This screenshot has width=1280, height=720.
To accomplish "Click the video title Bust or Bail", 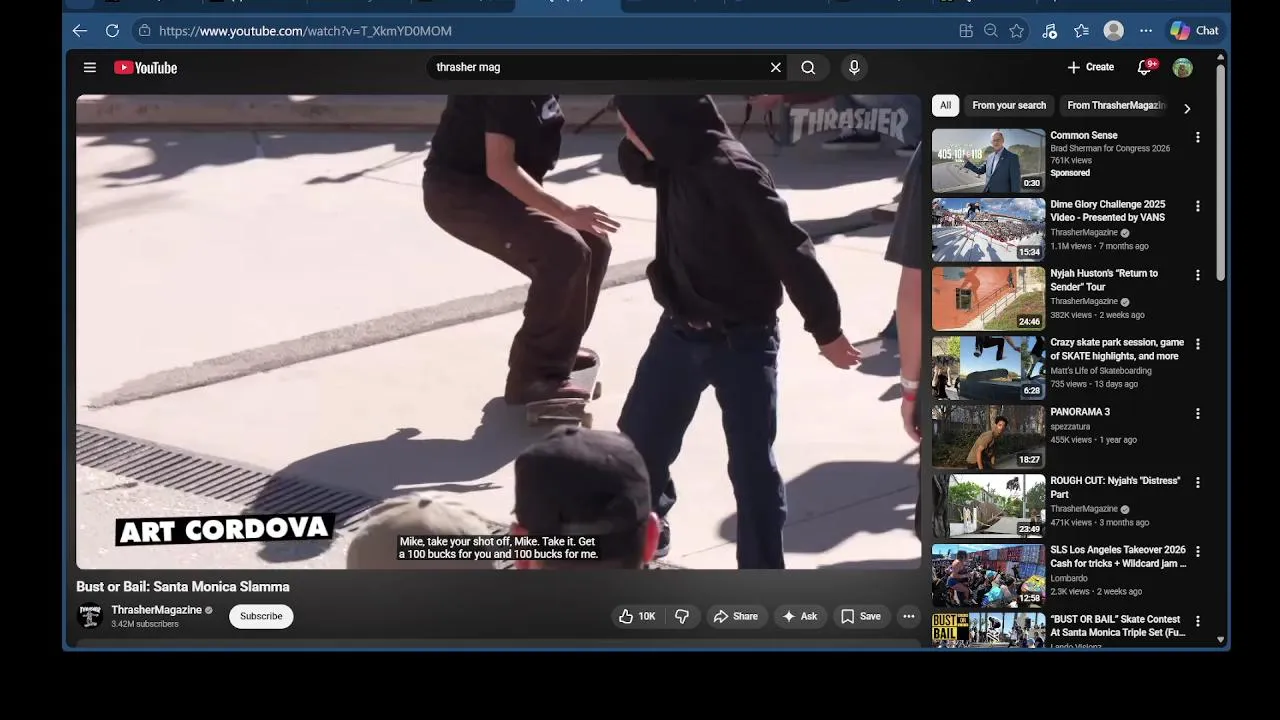I will click(183, 587).
